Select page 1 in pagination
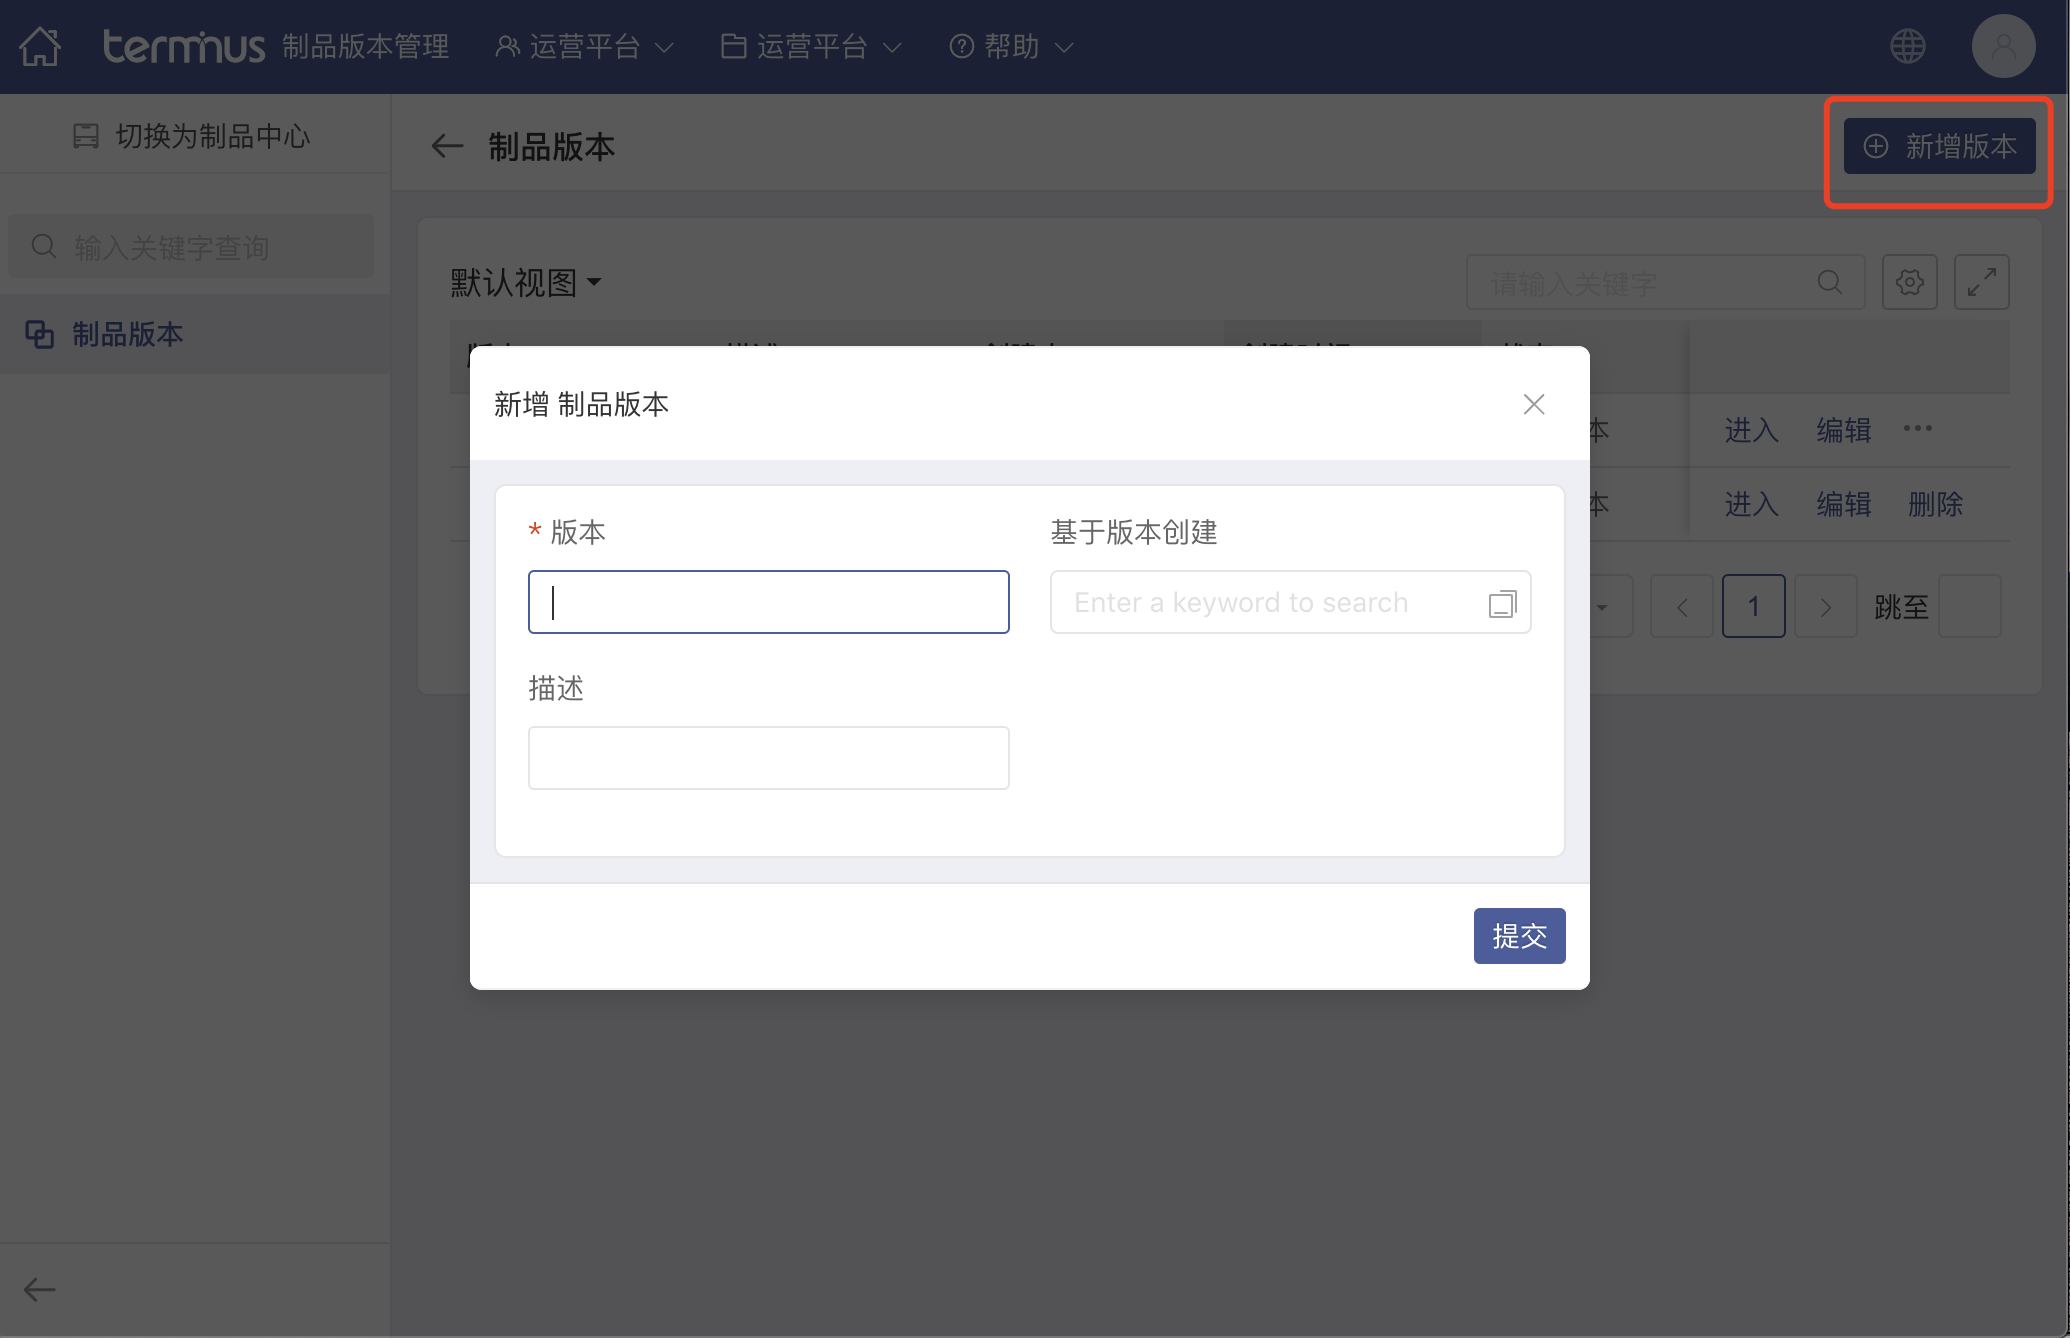Image resolution: width=2070 pixels, height=1338 pixels. [x=1754, y=606]
